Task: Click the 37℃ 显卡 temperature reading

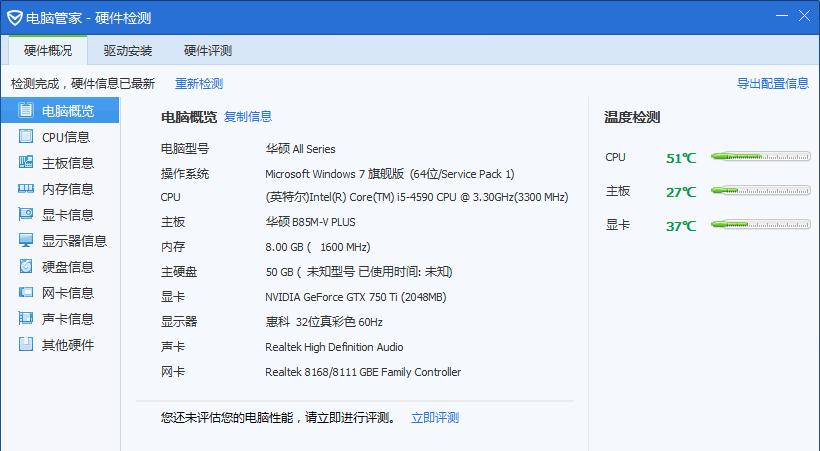Action: [681, 226]
